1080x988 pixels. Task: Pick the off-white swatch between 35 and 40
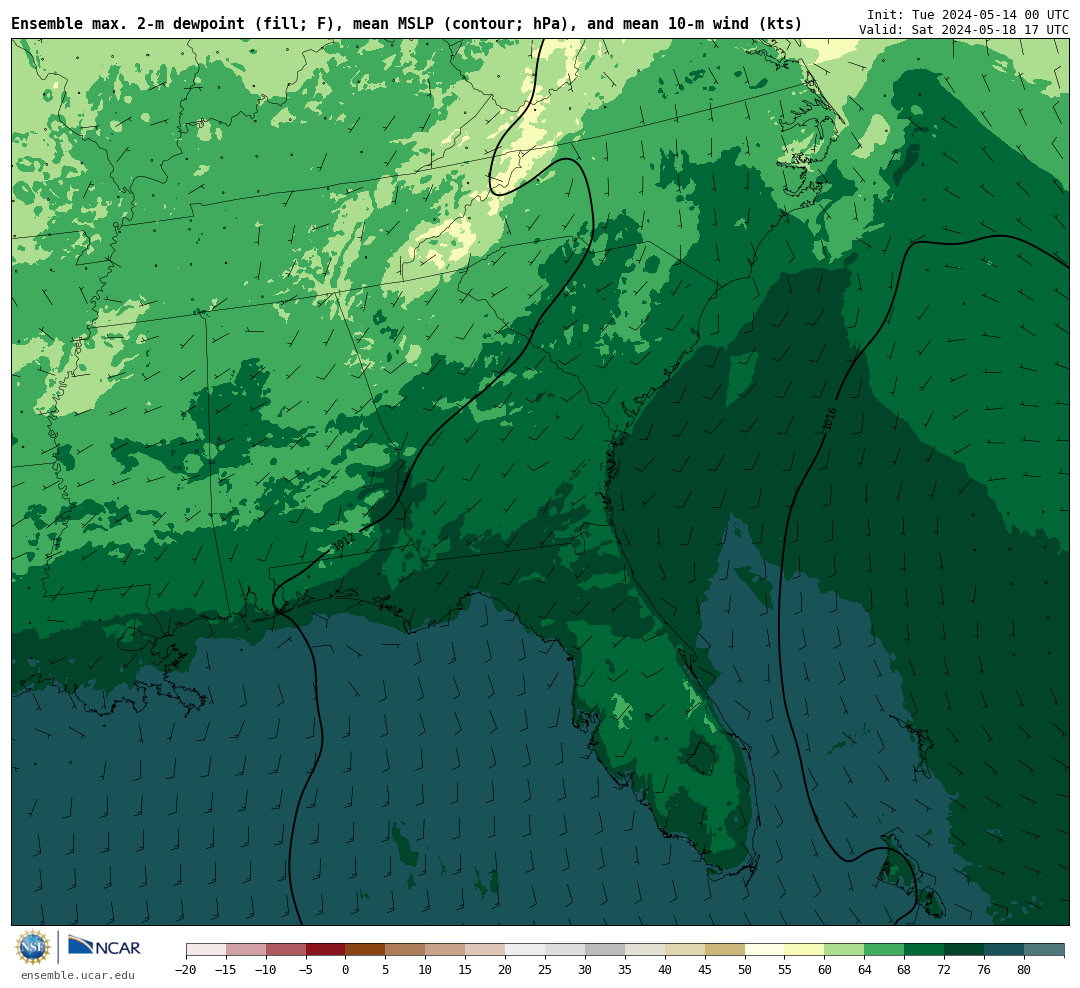click(x=645, y=951)
